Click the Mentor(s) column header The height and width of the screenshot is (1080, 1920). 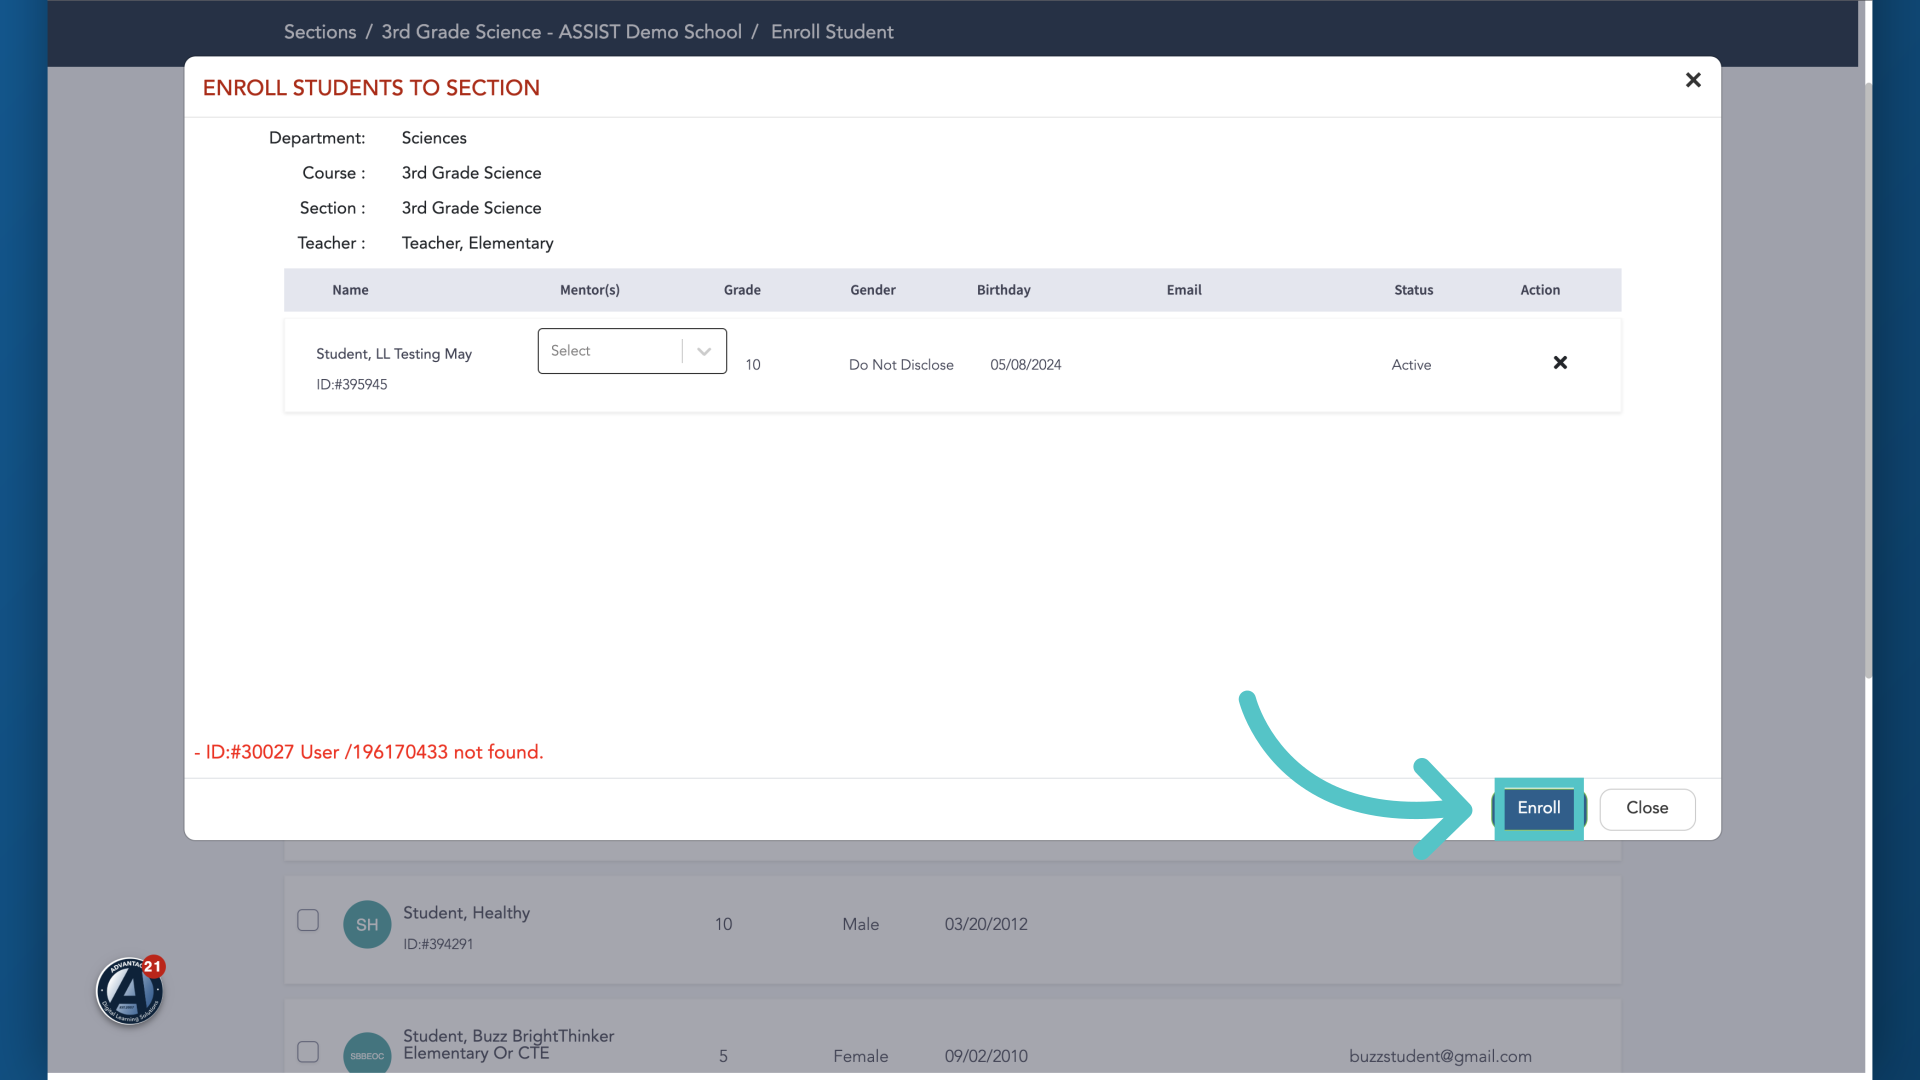(x=590, y=290)
